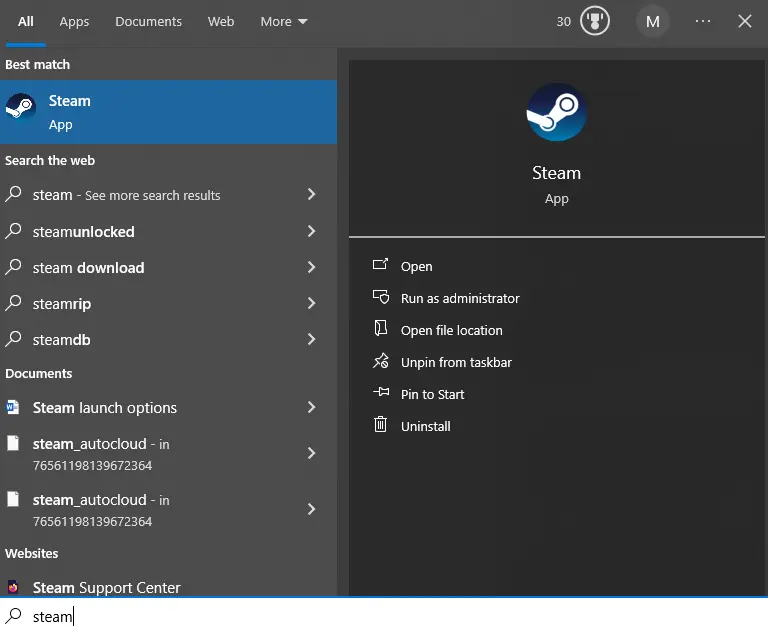Expand the More dropdown
This screenshot has width=768, height=633.
tap(284, 22)
